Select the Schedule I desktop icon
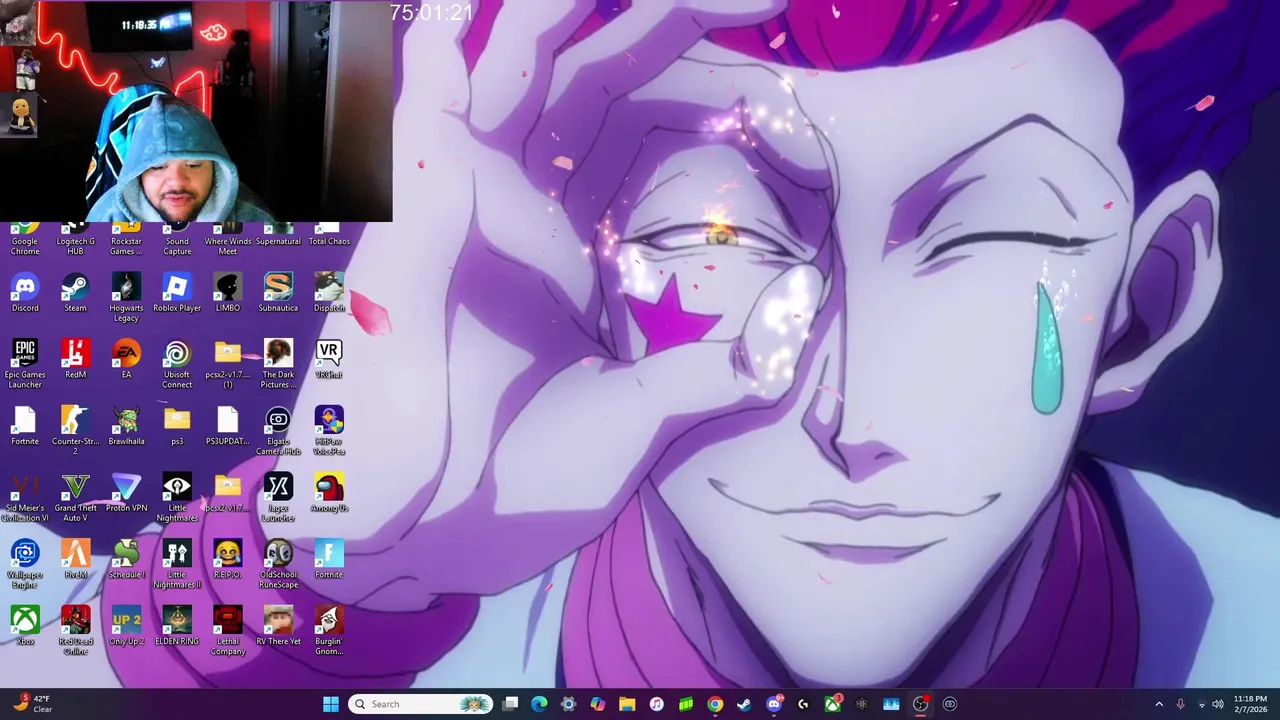Viewport: 1280px width, 720px height. coord(126,561)
